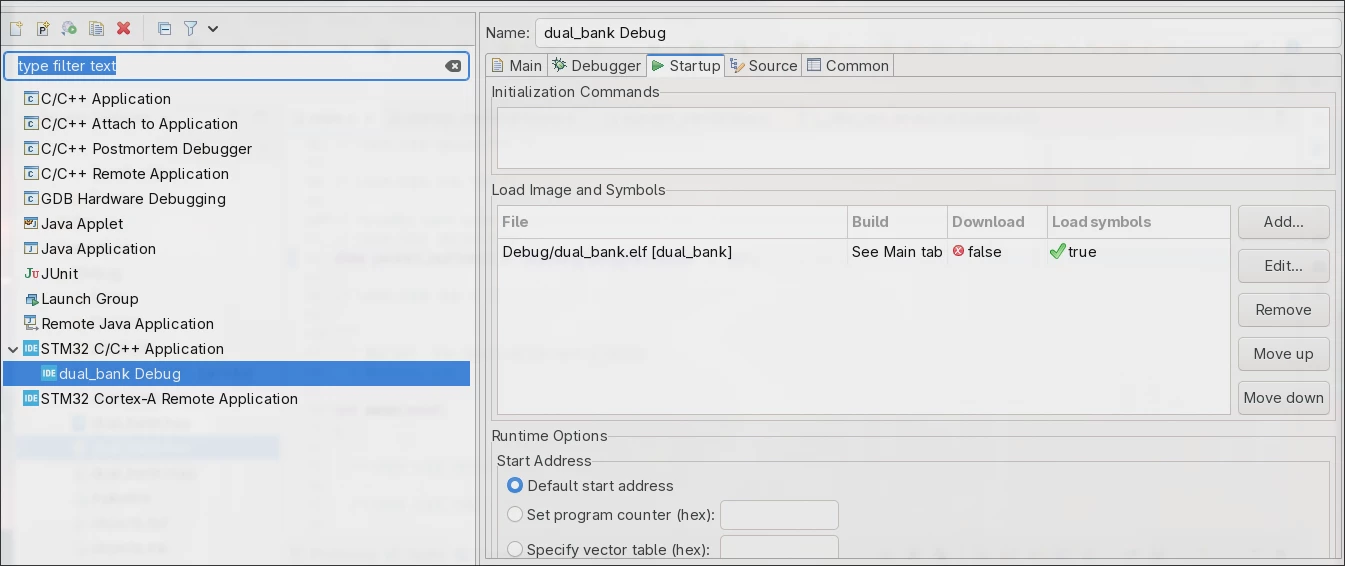
Task: Select JUnit configuration type
Action: [x=51, y=274]
